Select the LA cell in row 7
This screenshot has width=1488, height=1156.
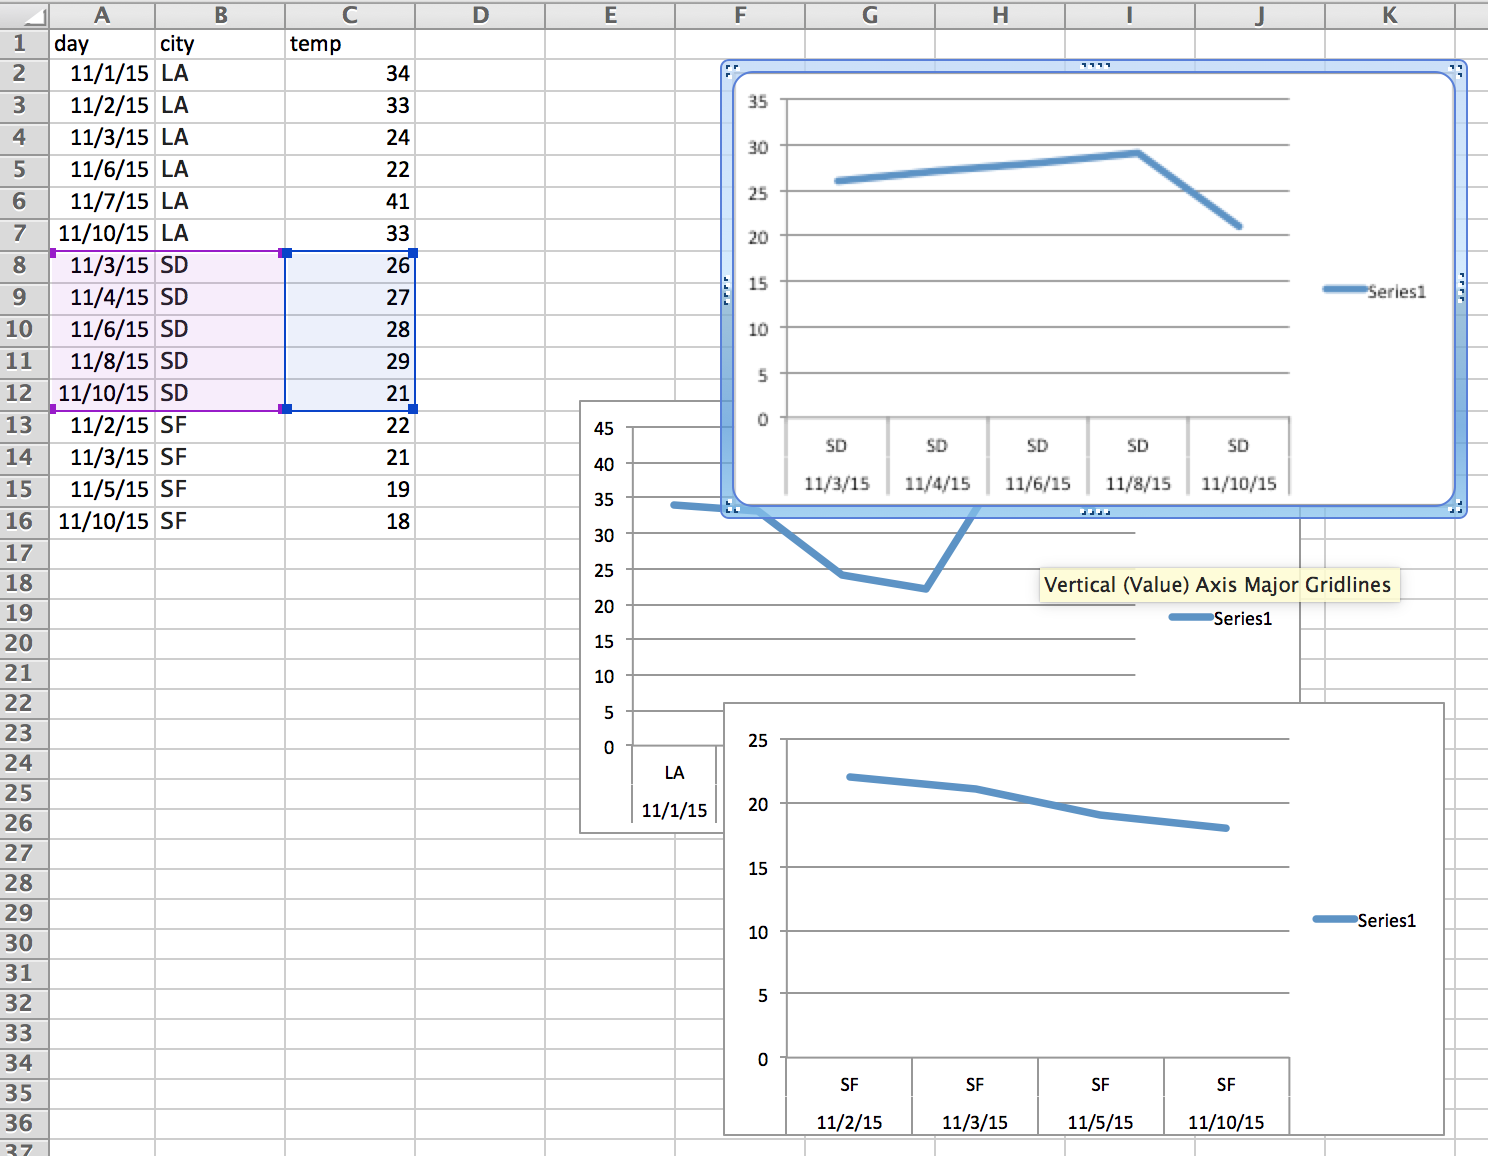[x=220, y=234]
